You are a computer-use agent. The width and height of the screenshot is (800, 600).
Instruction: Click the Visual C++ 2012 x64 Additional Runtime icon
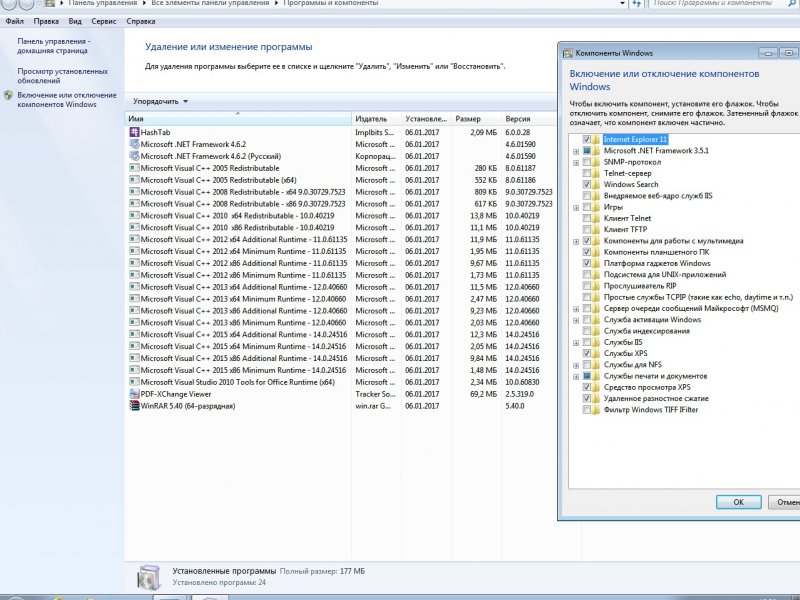tap(134, 239)
